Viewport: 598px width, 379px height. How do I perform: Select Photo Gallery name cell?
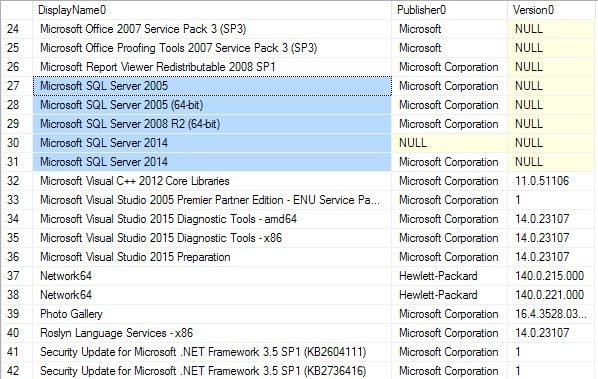[212, 314]
